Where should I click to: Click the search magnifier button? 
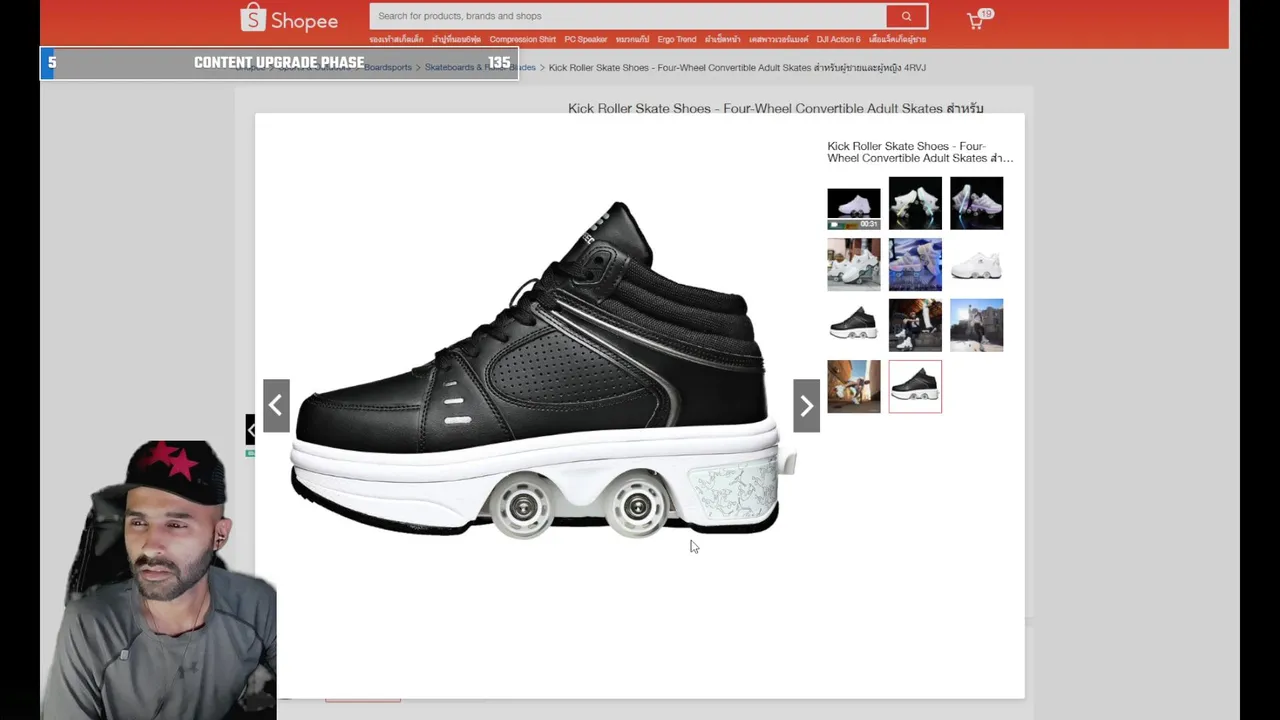tap(906, 16)
